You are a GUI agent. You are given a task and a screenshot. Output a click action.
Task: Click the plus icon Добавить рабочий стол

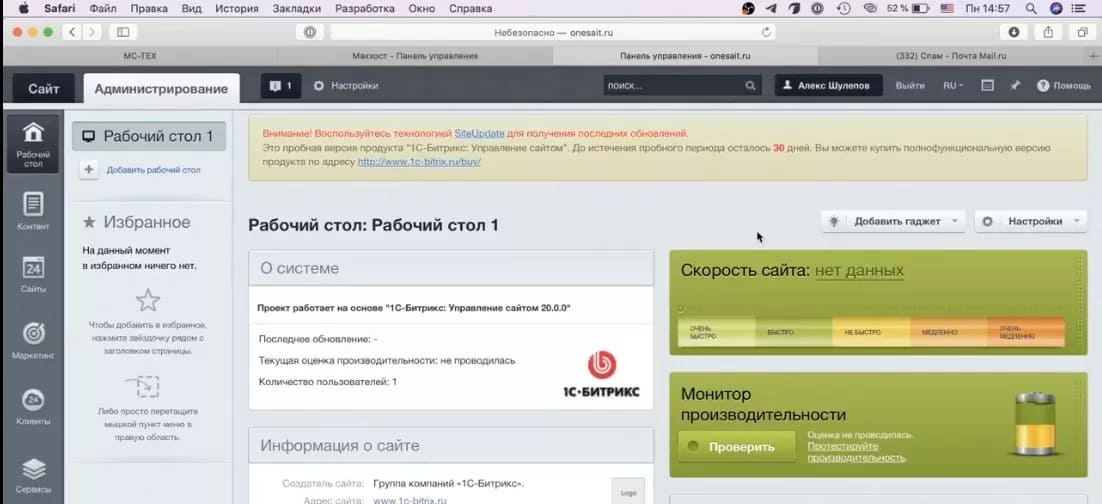[89, 169]
